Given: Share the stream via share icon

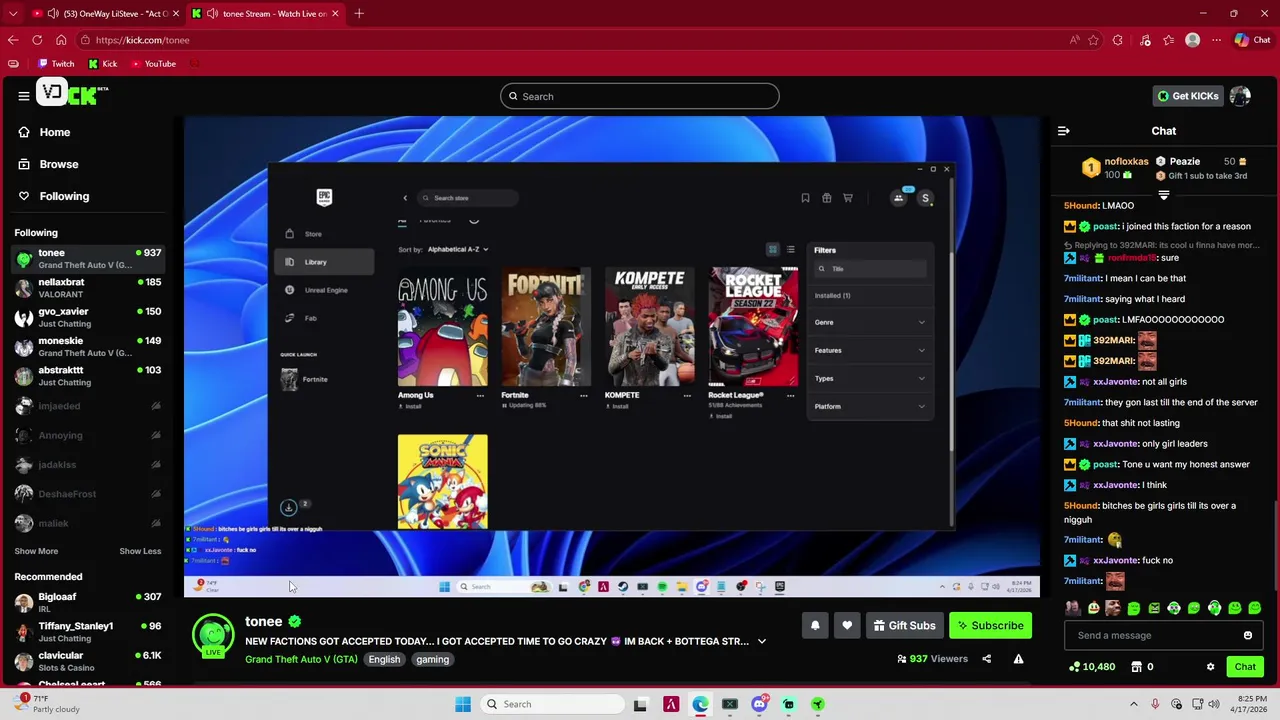Looking at the screenshot, I should [986, 659].
